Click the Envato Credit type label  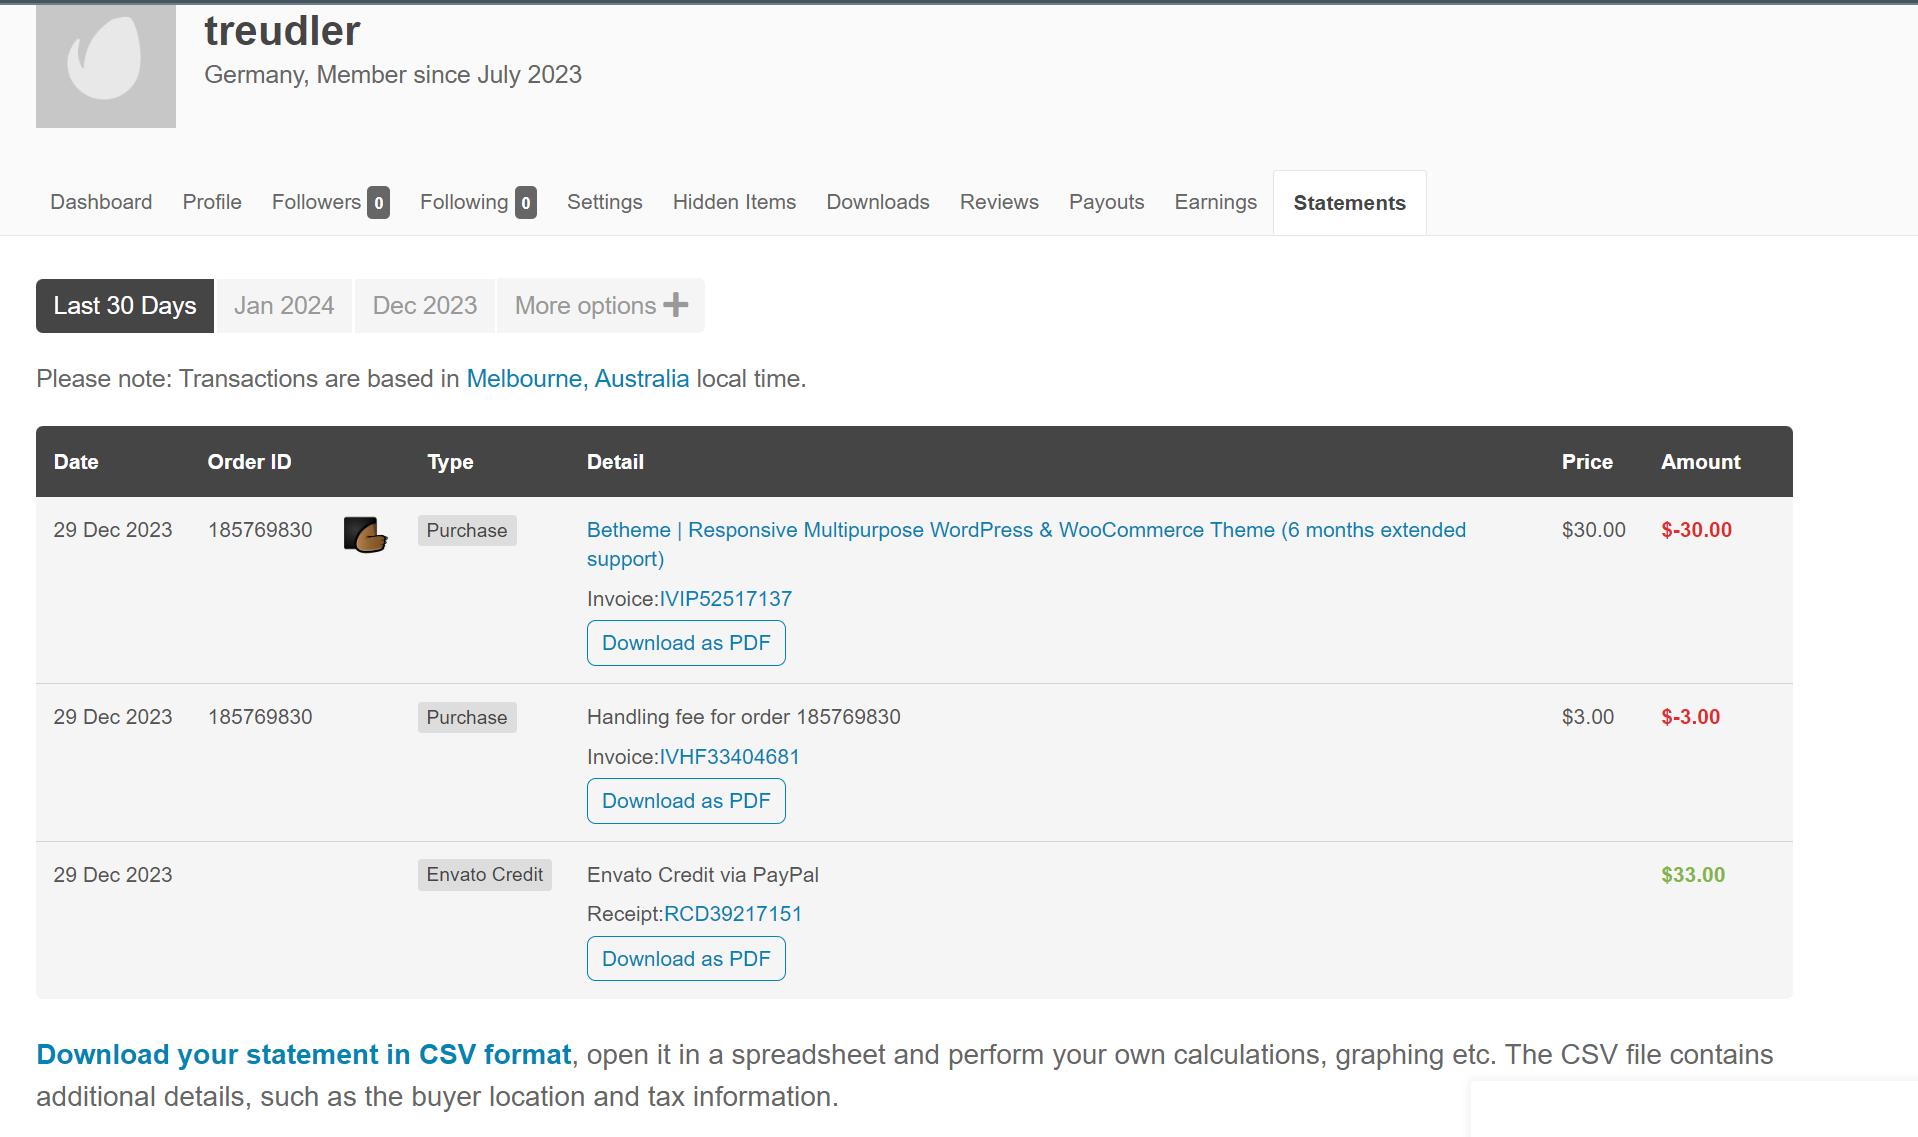(x=485, y=875)
